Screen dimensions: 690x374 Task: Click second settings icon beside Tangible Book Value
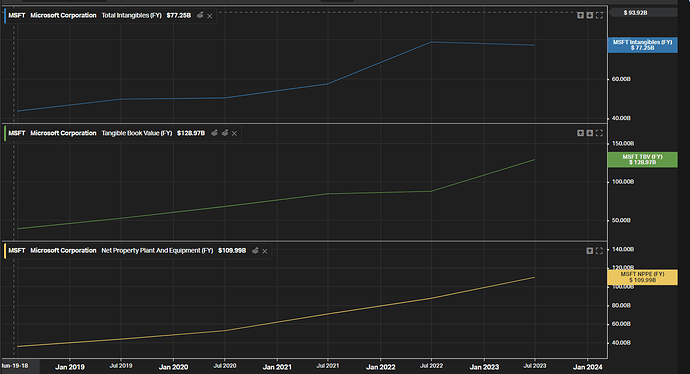(225, 133)
